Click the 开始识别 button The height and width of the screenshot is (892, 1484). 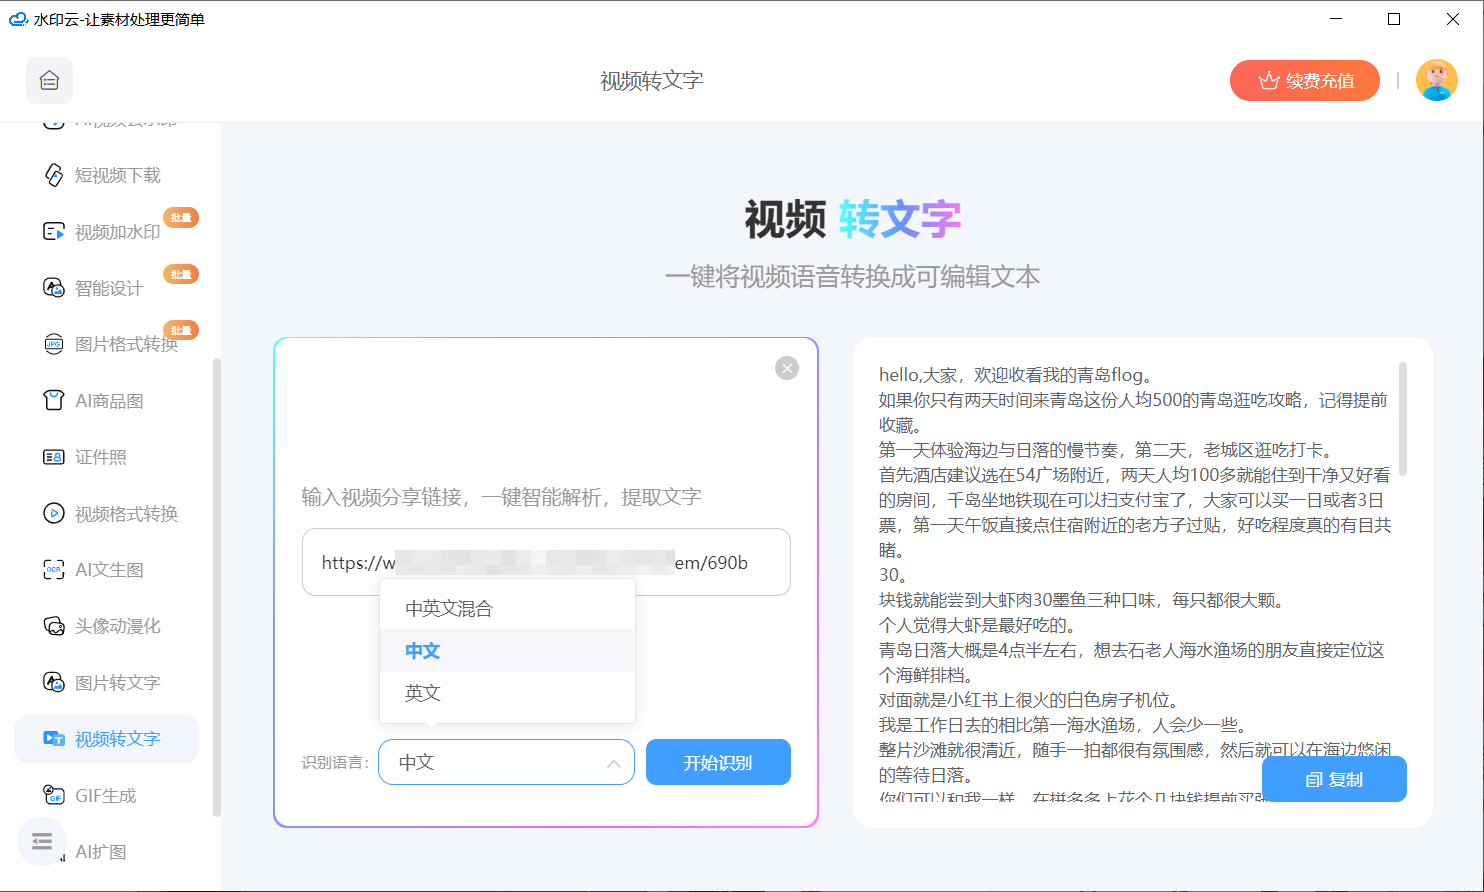[718, 761]
